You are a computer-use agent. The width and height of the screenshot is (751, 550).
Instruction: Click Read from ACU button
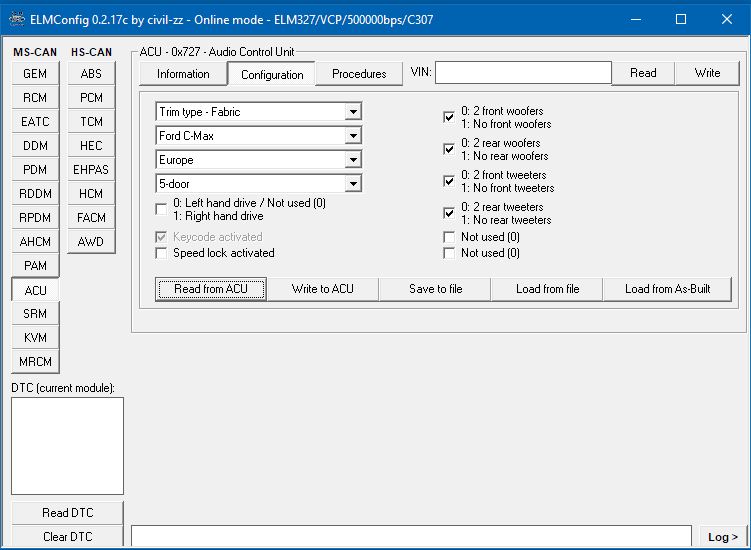211,289
